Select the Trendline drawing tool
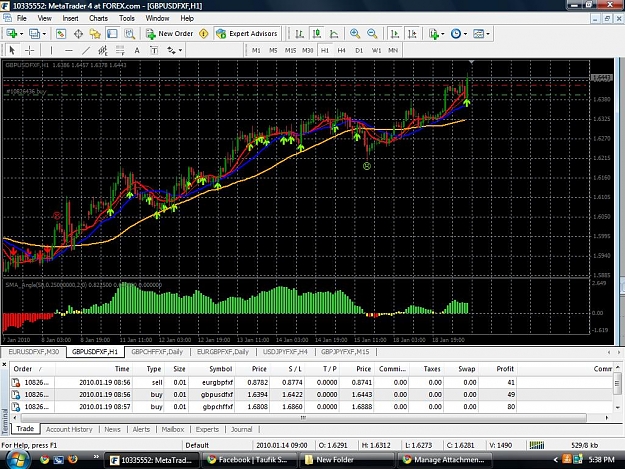The width and height of the screenshot is (625, 469). click(x=86, y=50)
